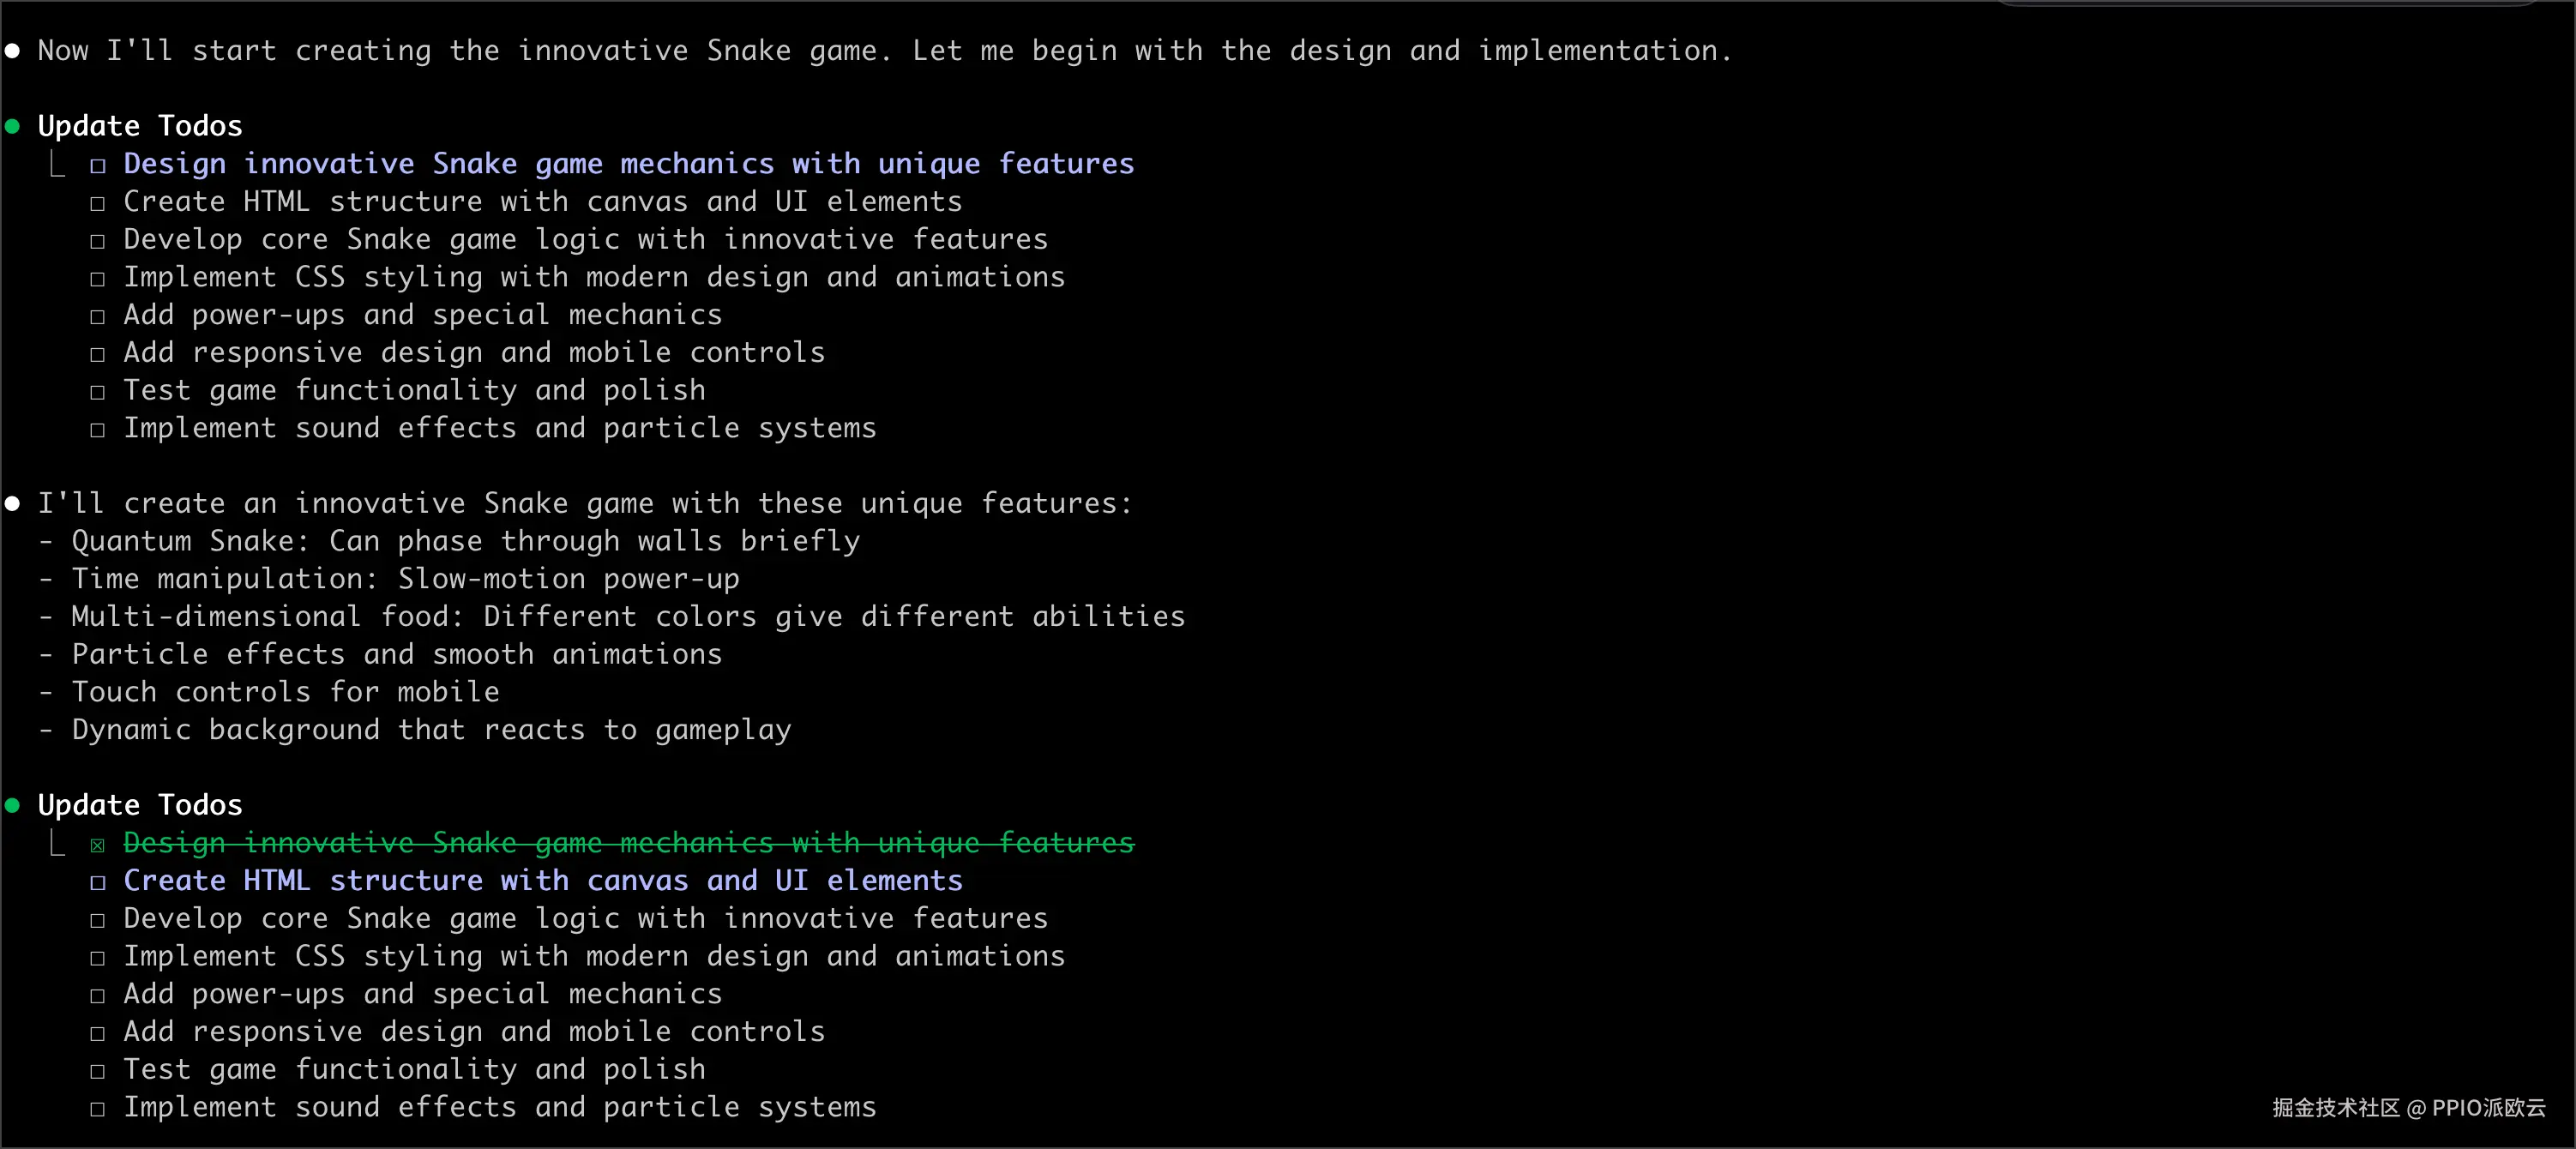Click tree branch connector under first Update Todos

tap(57, 164)
